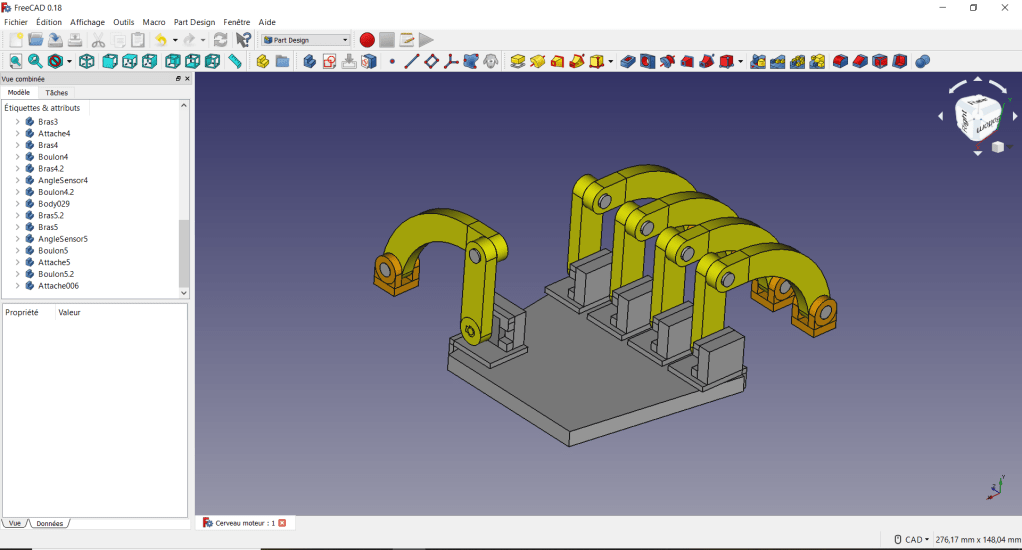The image size is (1022, 550).
Task: Expand the Bras3 tree item
Action: tap(17, 122)
